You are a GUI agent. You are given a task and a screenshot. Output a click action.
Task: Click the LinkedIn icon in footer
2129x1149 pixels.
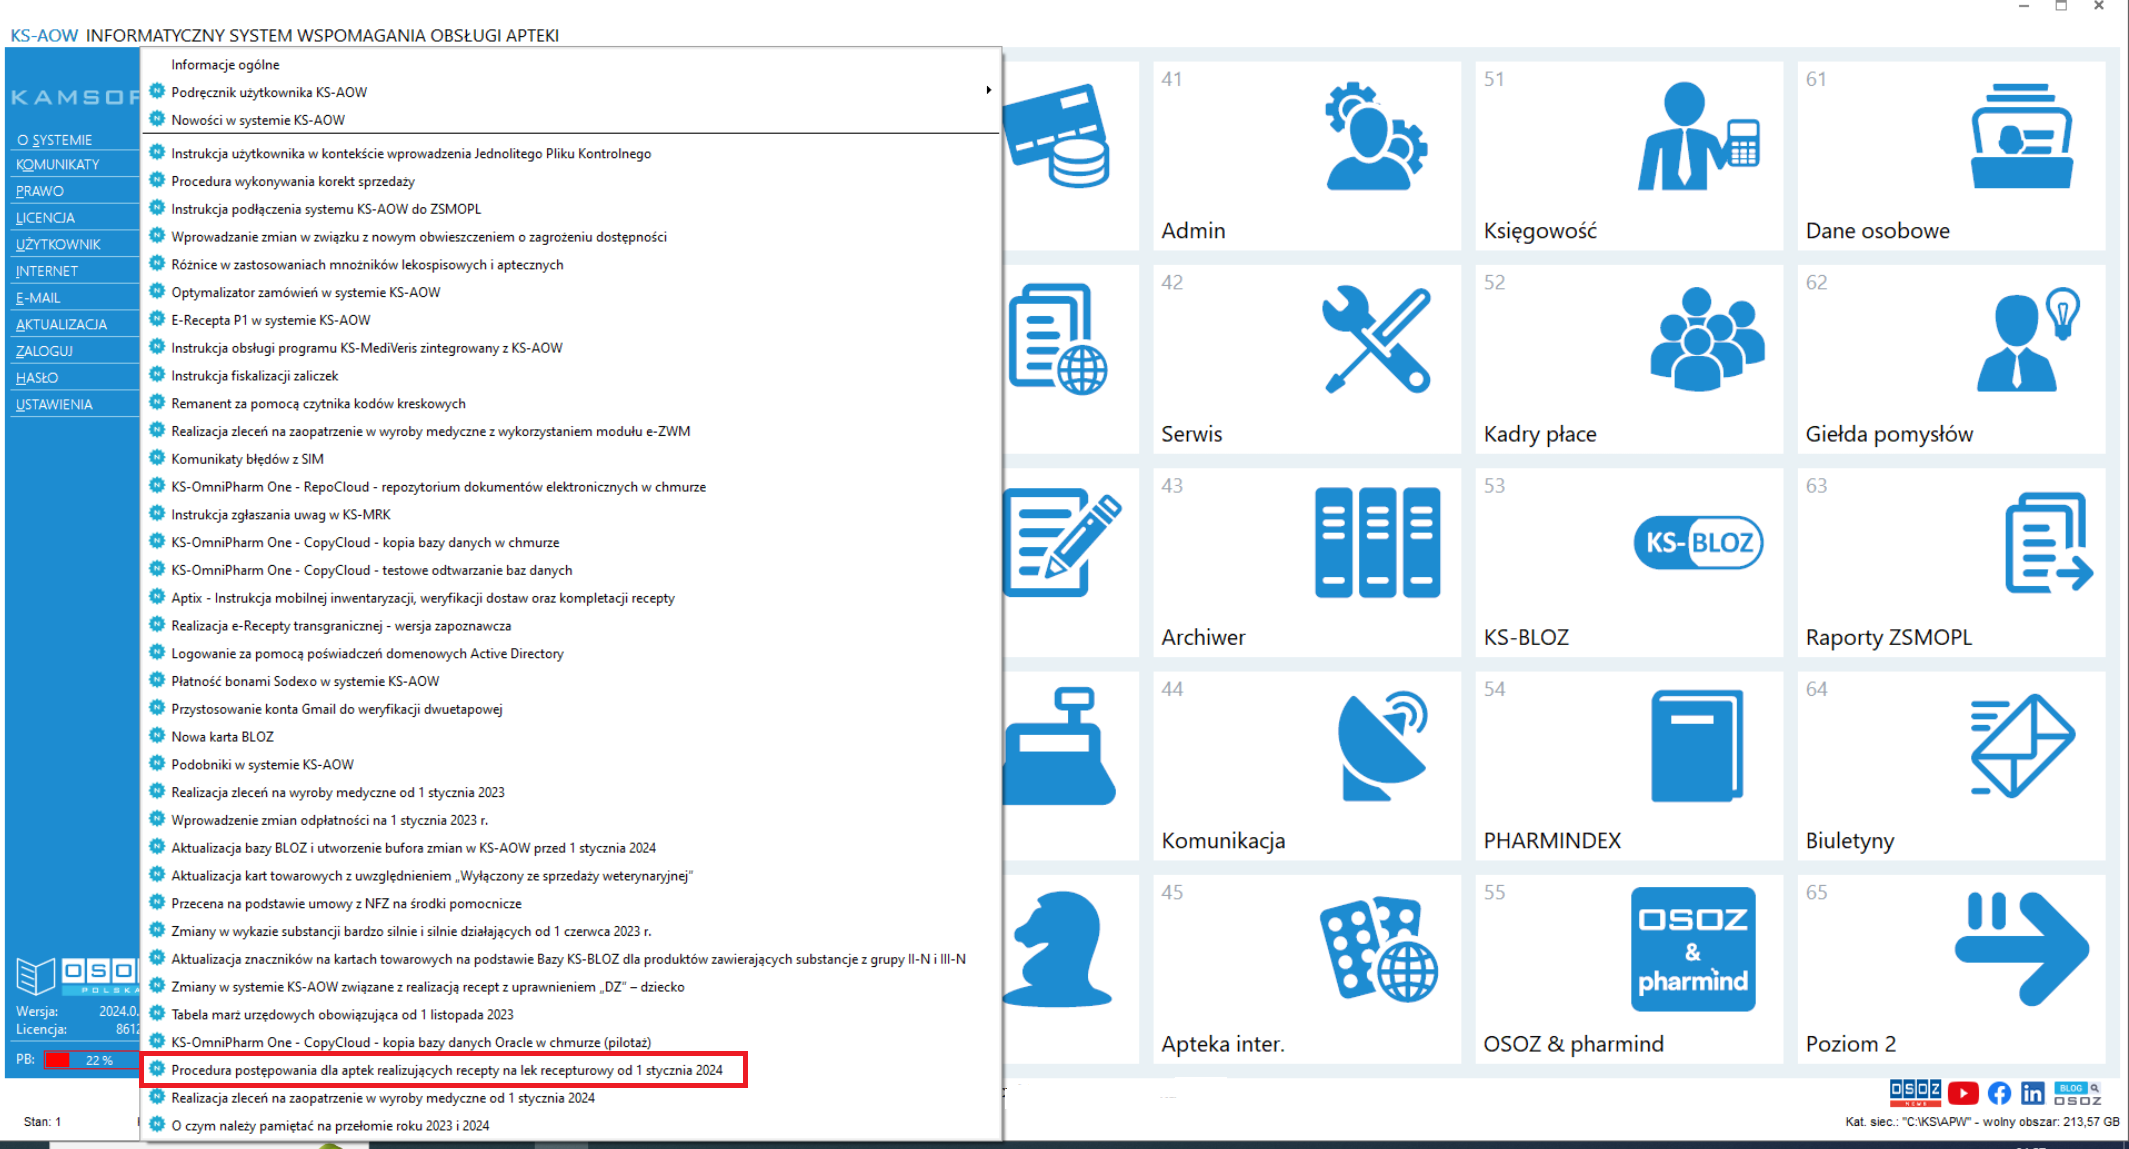pos(2033,1093)
